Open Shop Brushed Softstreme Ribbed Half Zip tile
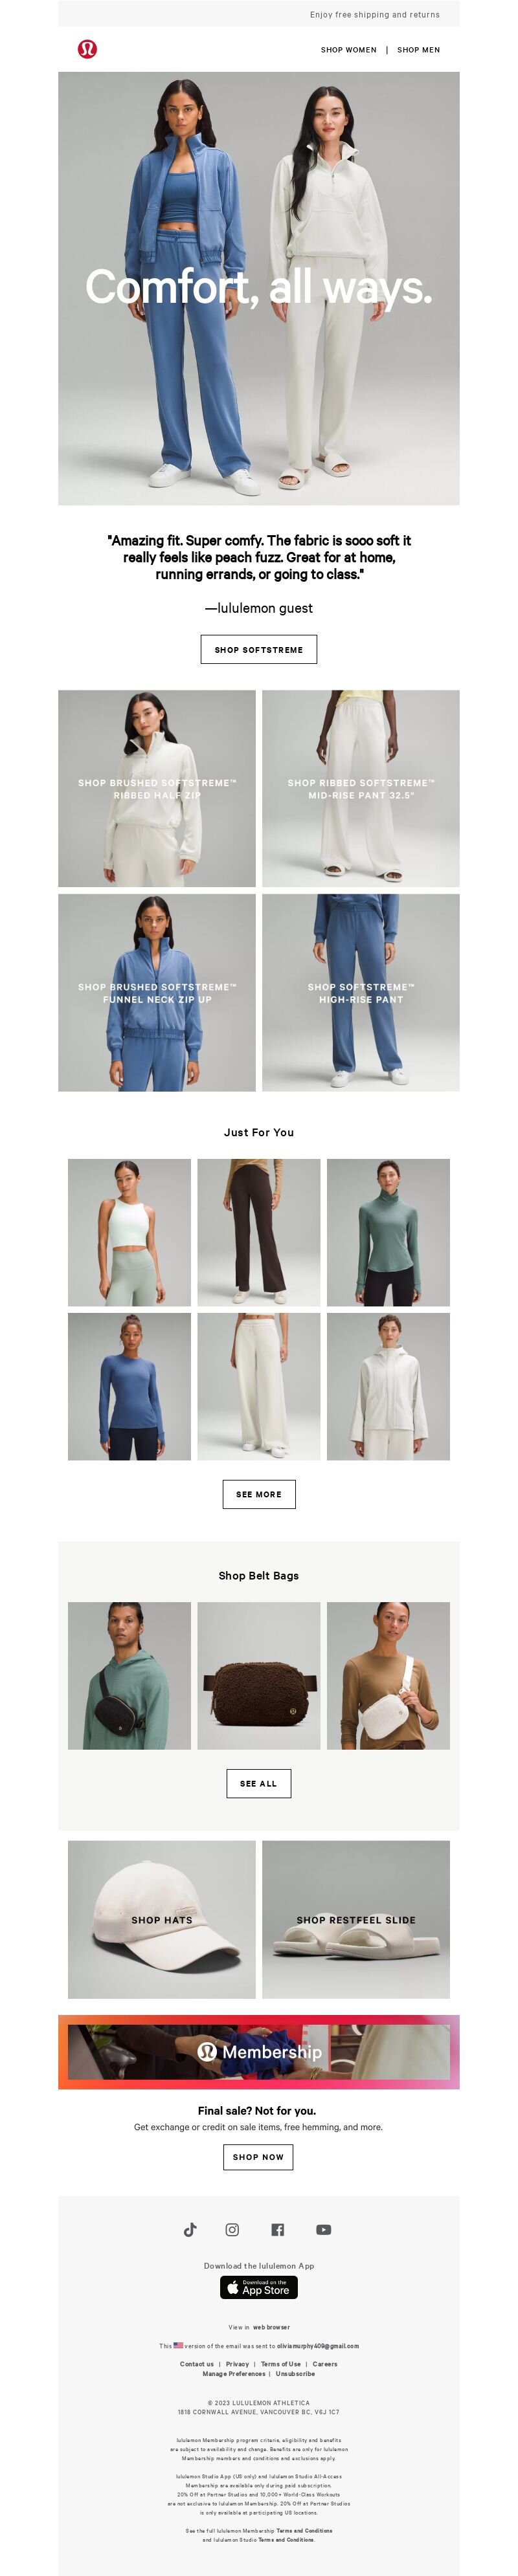The width and height of the screenshot is (518, 2576). (157, 788)
